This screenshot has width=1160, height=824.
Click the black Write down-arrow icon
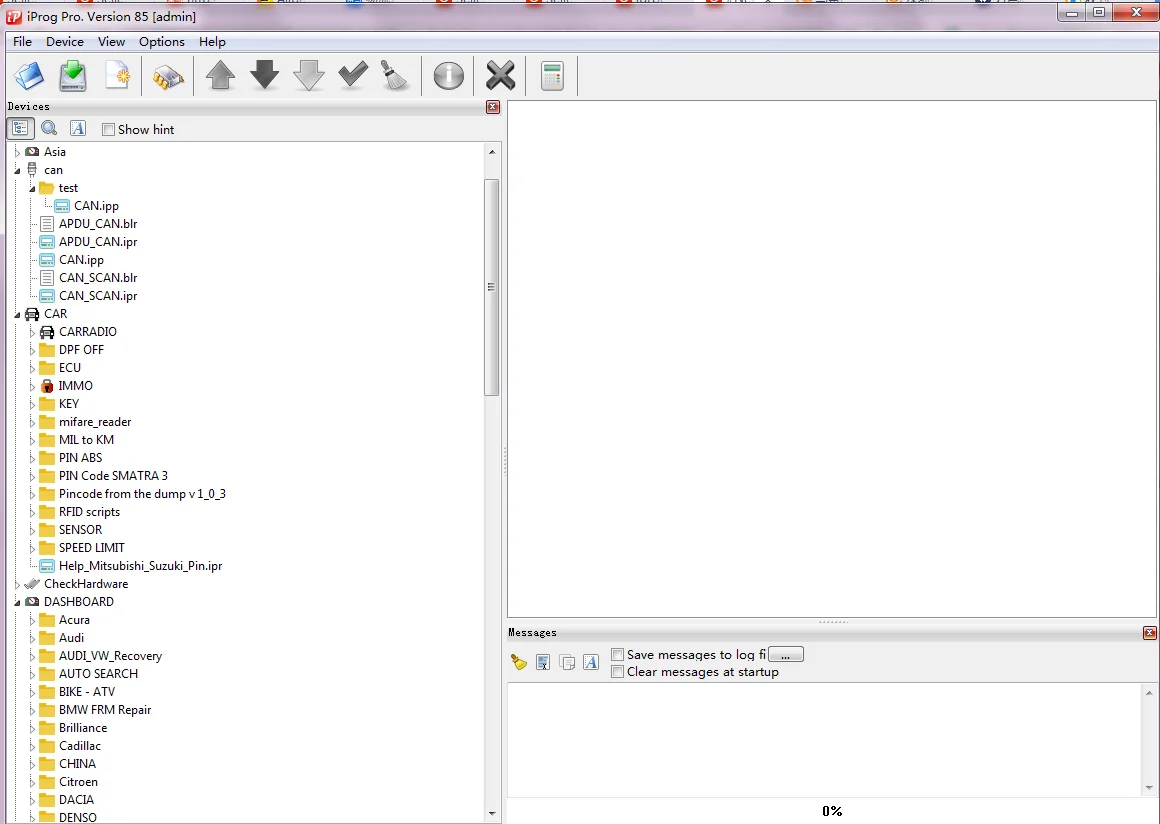tap(264, 75)
